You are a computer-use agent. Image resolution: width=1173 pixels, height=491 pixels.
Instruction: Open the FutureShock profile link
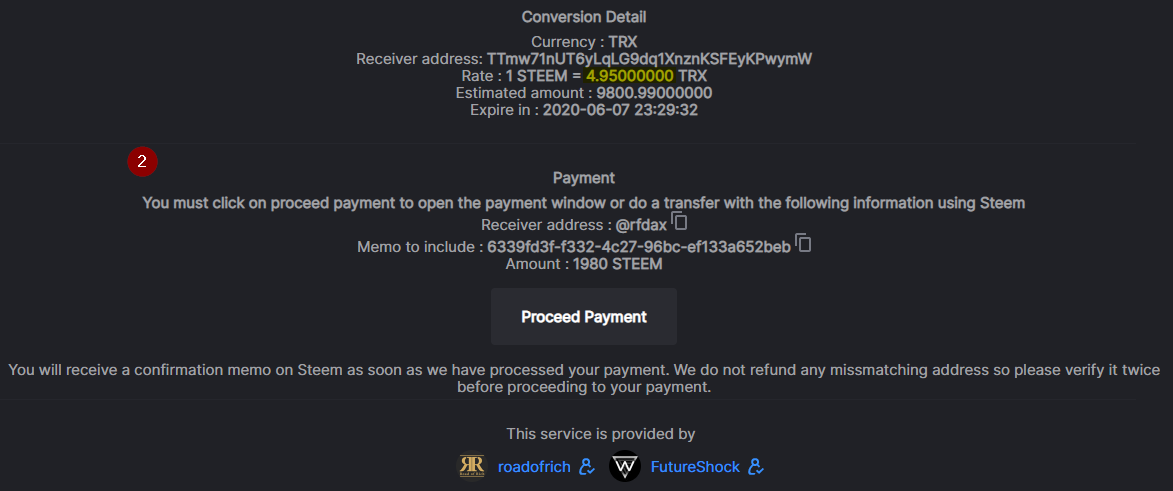click(x=695, y=467)
